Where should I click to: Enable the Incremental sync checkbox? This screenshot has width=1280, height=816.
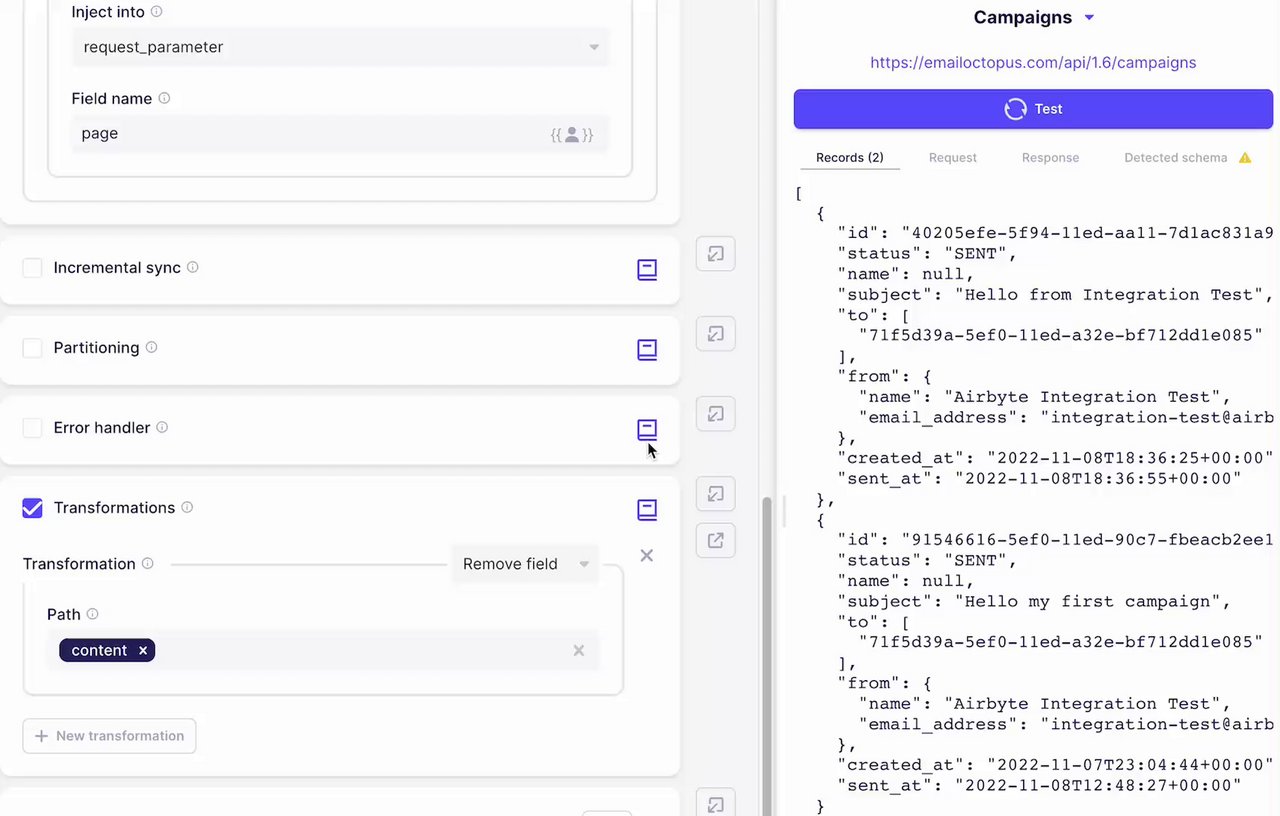point(33,268)
